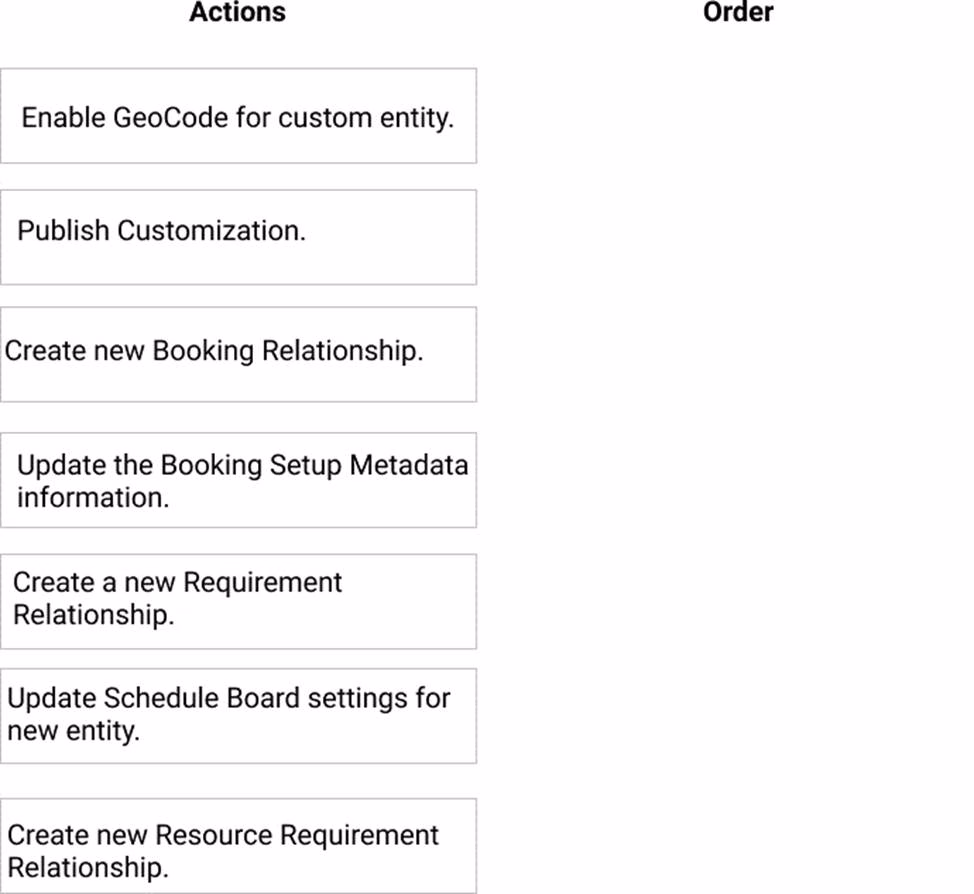Click 'new entity.' text in Schedule Board box
The height and width of the screenshot is (894, 974).
pyautogui.click(x=73, y=731)
